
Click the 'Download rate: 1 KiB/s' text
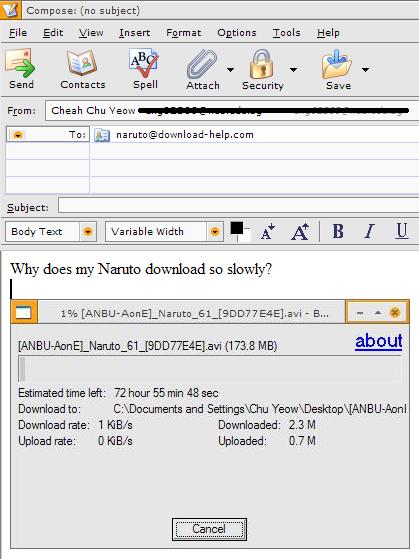click(x=75, y=425)
